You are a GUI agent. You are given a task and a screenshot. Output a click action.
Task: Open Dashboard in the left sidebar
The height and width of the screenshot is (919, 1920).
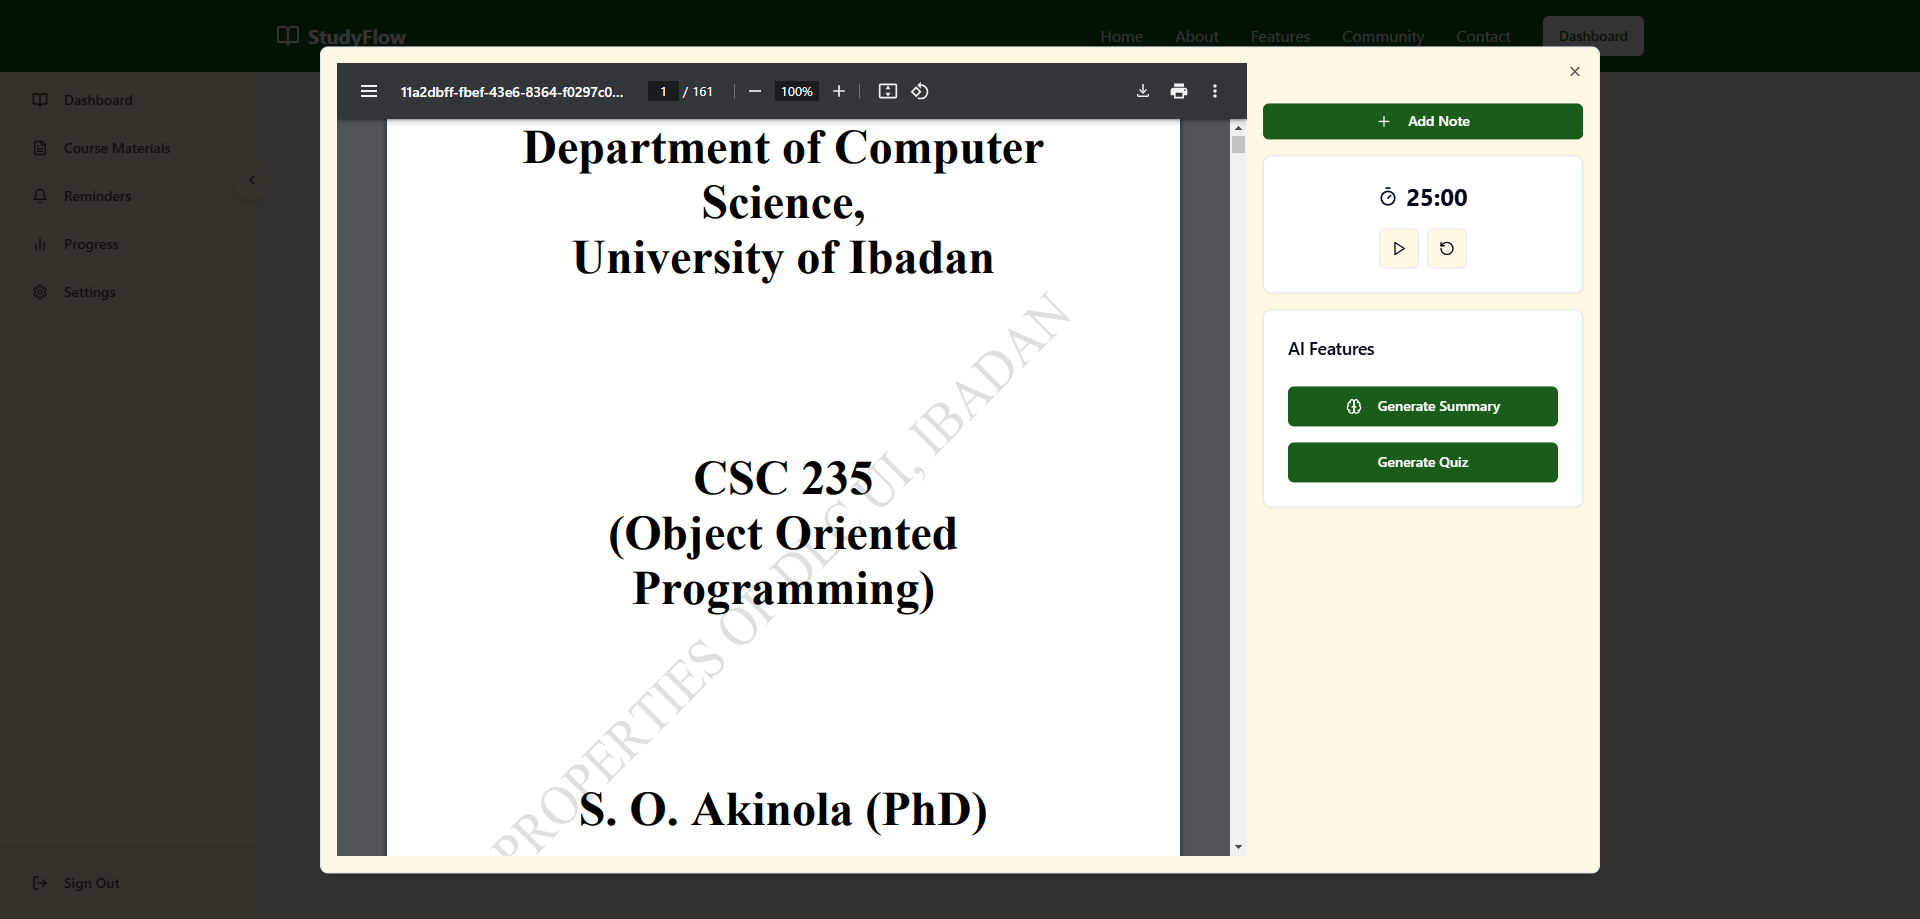pyautogui.click(x=98, y=100)
